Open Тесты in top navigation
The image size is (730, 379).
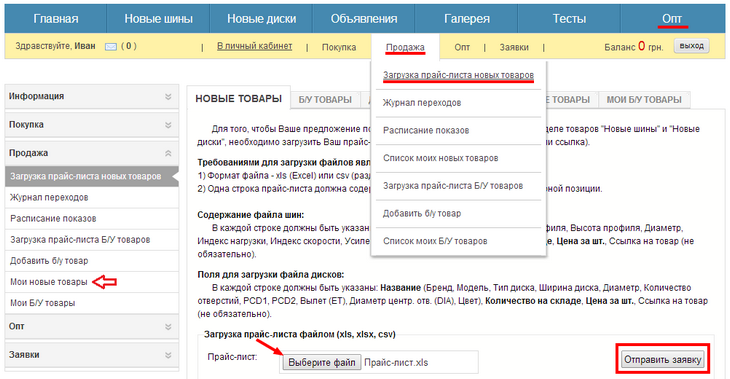[569, 19]
